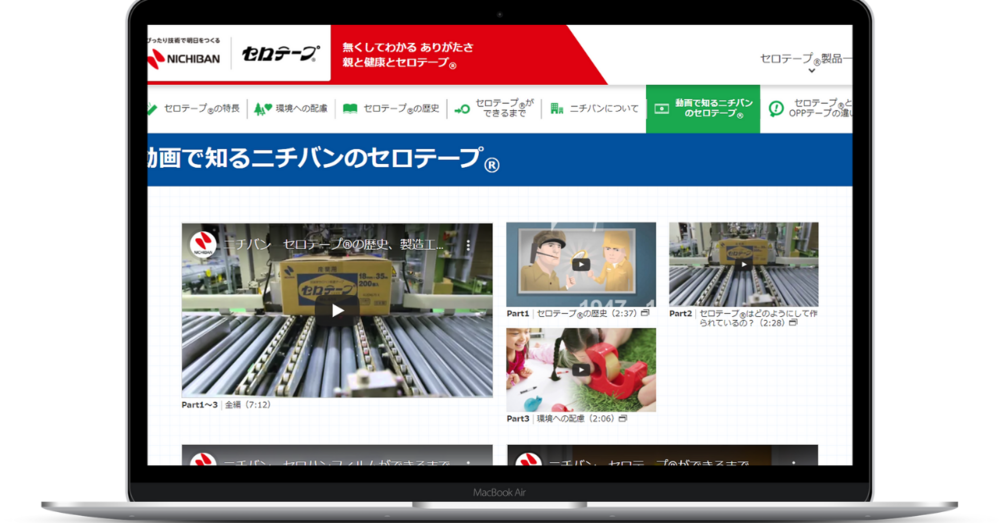
Task: Open three-dot menu on bottom left video
Action: [468, 462]
